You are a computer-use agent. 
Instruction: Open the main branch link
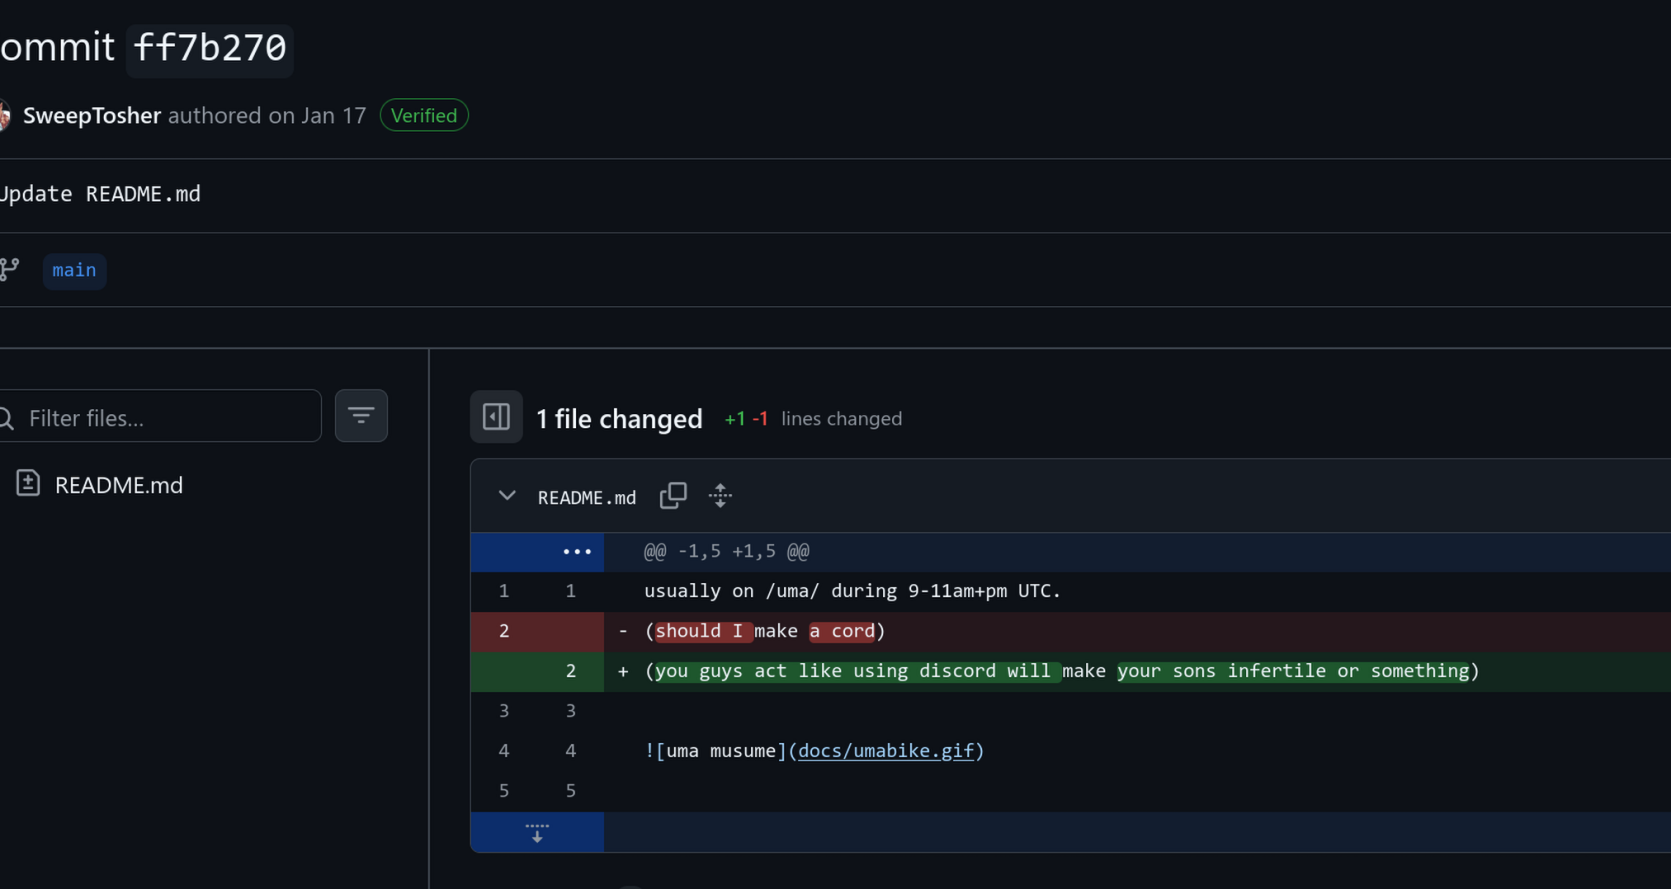tap(74, 270)
